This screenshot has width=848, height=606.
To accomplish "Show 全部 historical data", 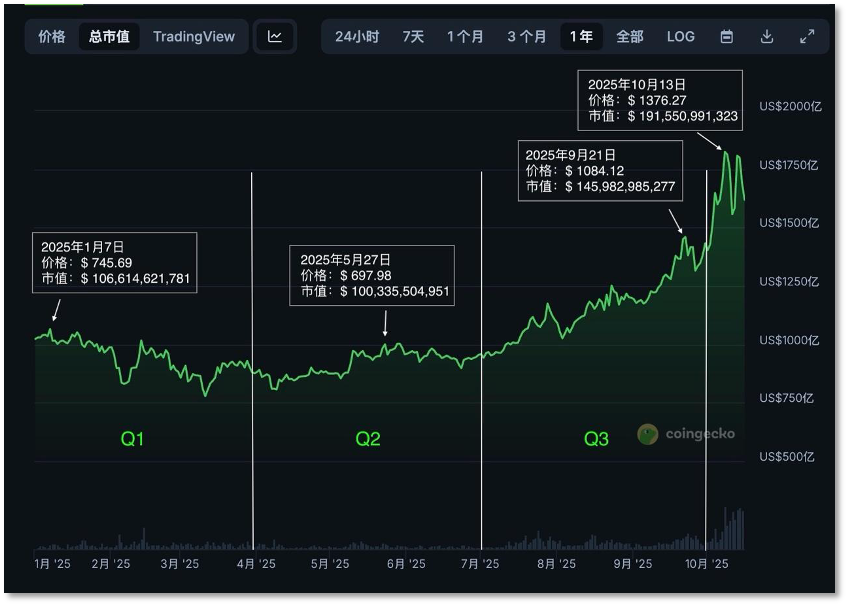I will (x=630, y=37).
